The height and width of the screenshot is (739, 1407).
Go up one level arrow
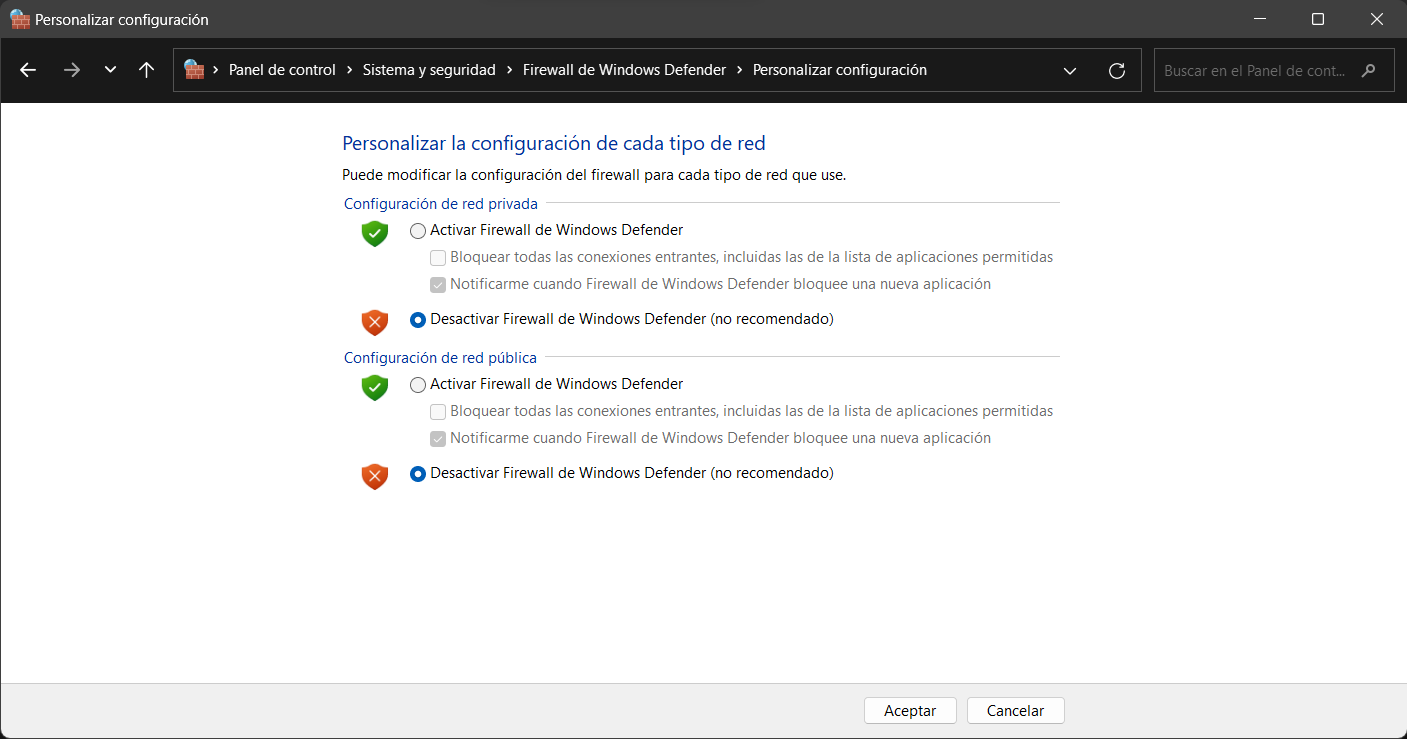pos(147,70)
